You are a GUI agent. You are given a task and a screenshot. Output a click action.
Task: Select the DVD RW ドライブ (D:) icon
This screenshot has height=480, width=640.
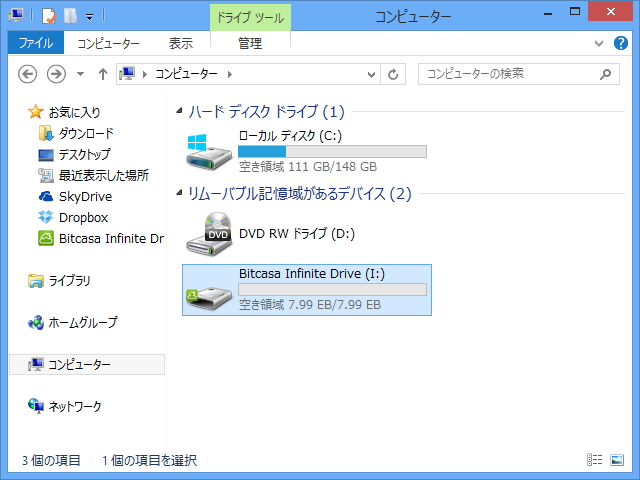(209, 234)
